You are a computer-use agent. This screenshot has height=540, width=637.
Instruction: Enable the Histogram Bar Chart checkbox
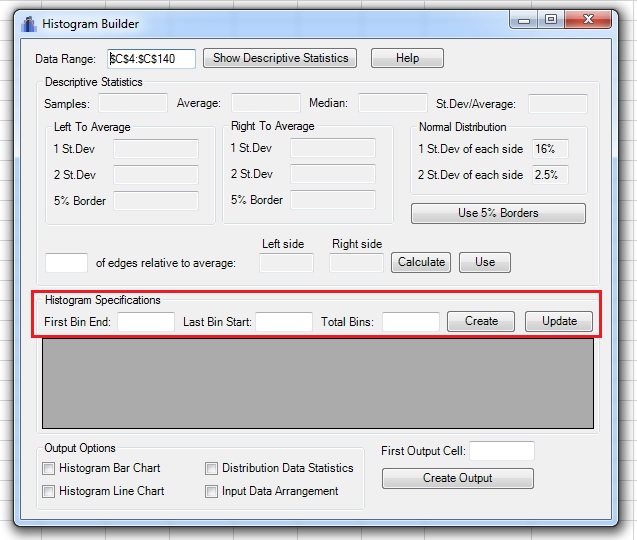(x=48, y=468)
